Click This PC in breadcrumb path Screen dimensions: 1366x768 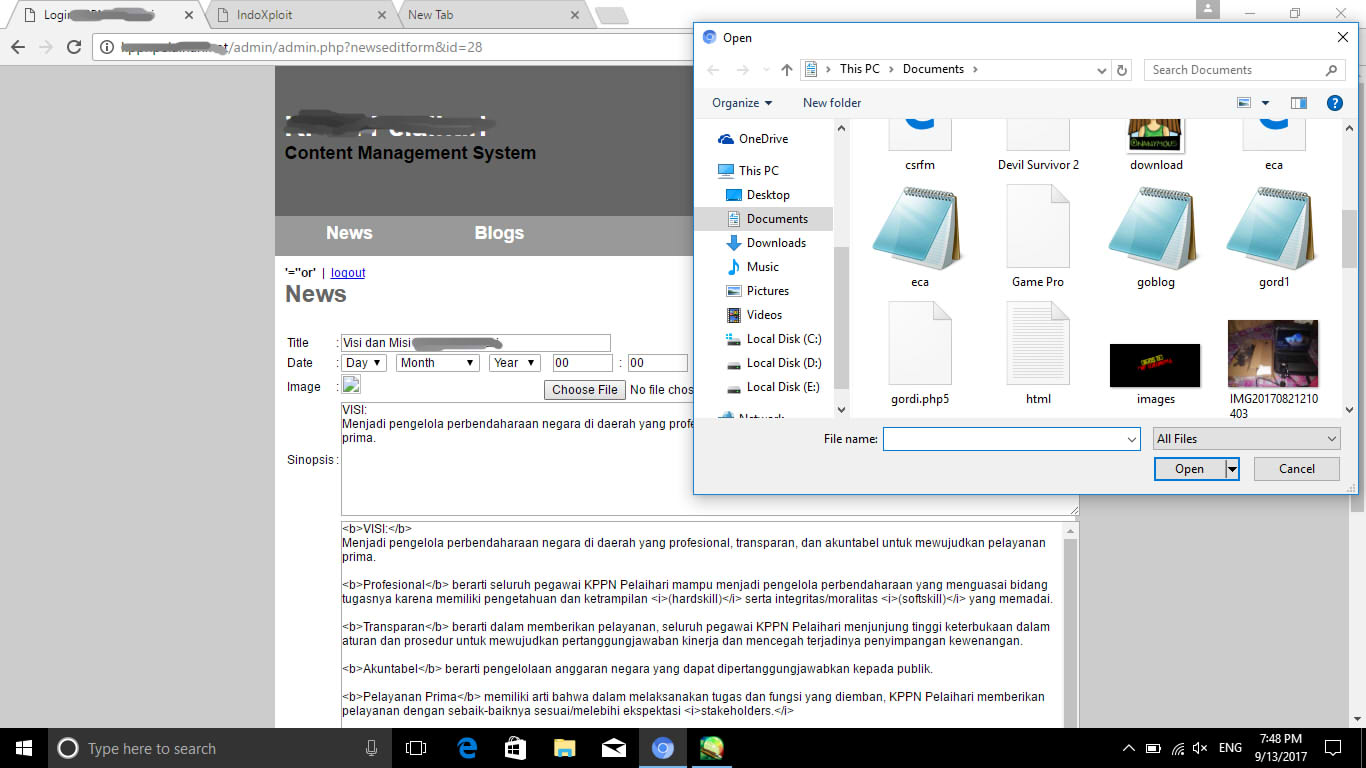[859, 69]
